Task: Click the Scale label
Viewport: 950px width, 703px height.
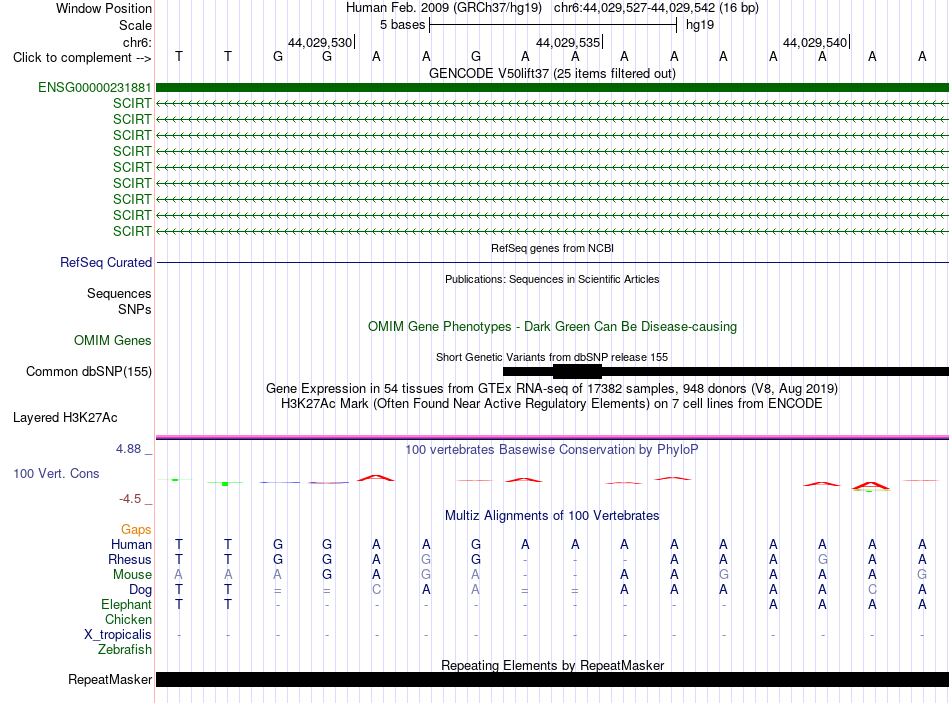Action: [x=136, y=25]
